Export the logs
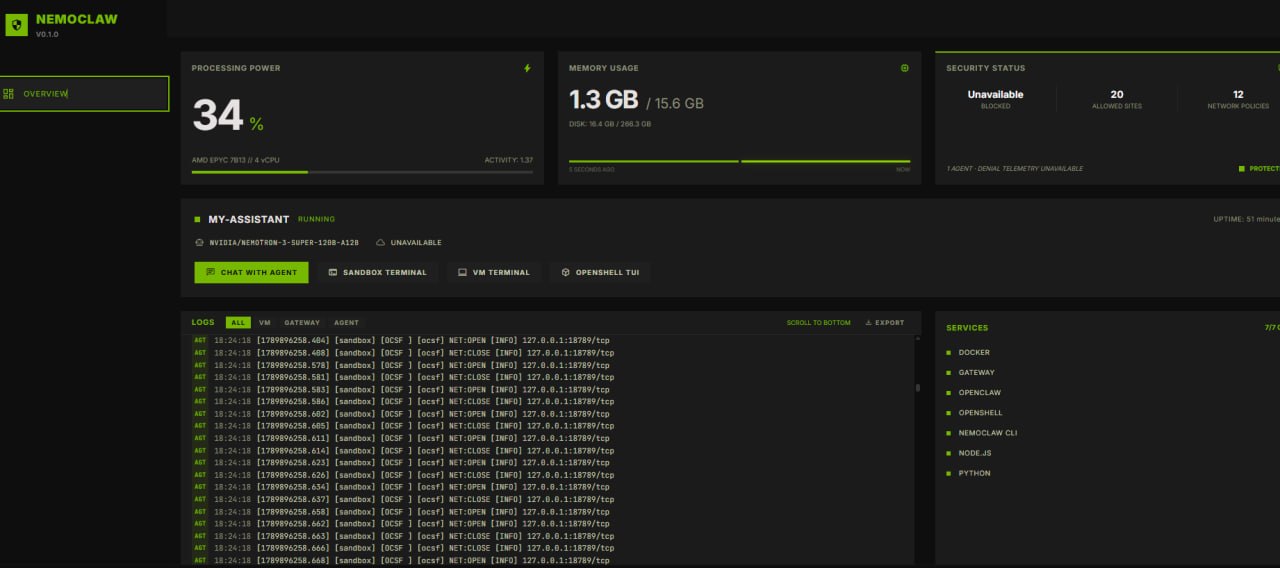The image size is (1280, 568). pyautogui.click(x=884, y=323)
